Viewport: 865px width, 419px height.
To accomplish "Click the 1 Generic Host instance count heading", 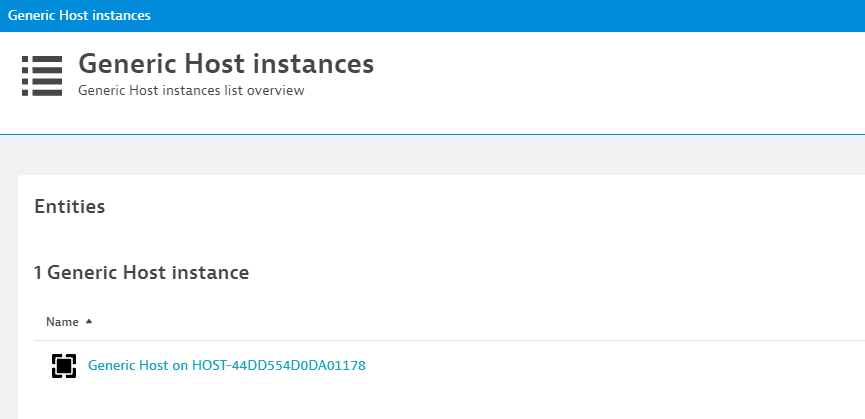I will tap(141, 271).
